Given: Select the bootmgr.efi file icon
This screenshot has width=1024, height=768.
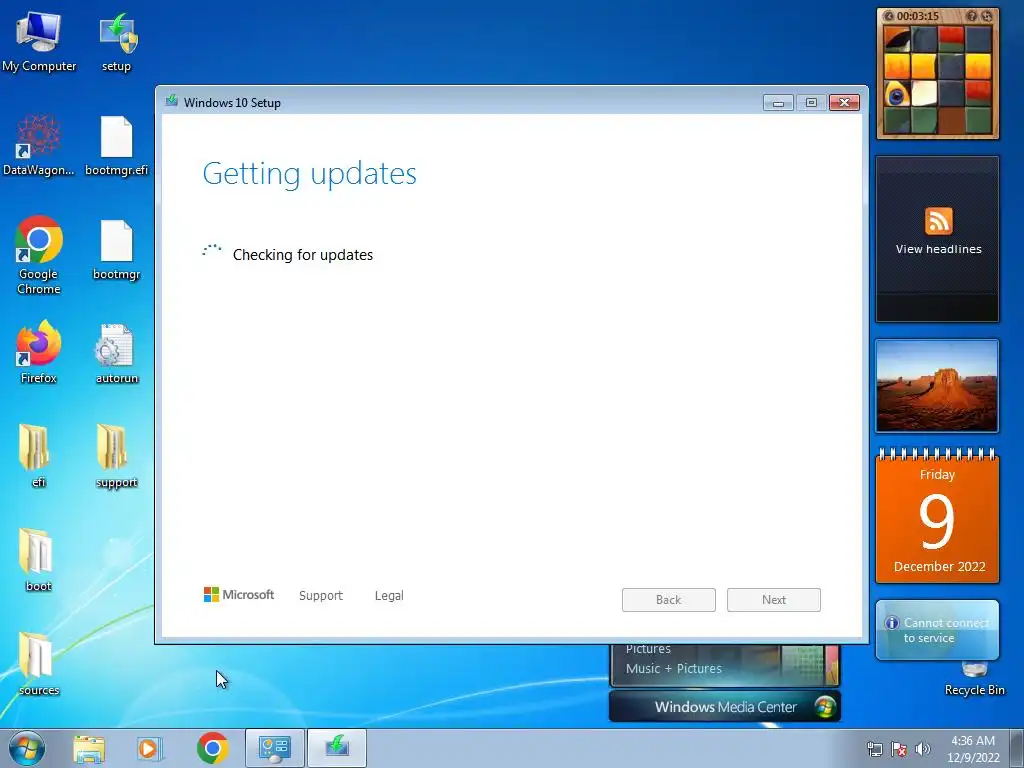Looking at the screenshot, I should pyautogui.click(x=116, y=145).
